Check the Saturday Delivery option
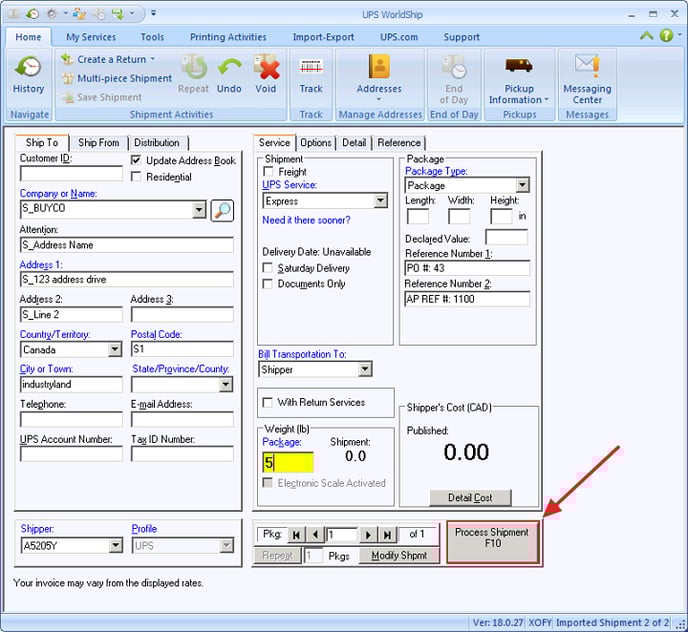This screenshot has height=632, width=688. [x=268, y=268]
